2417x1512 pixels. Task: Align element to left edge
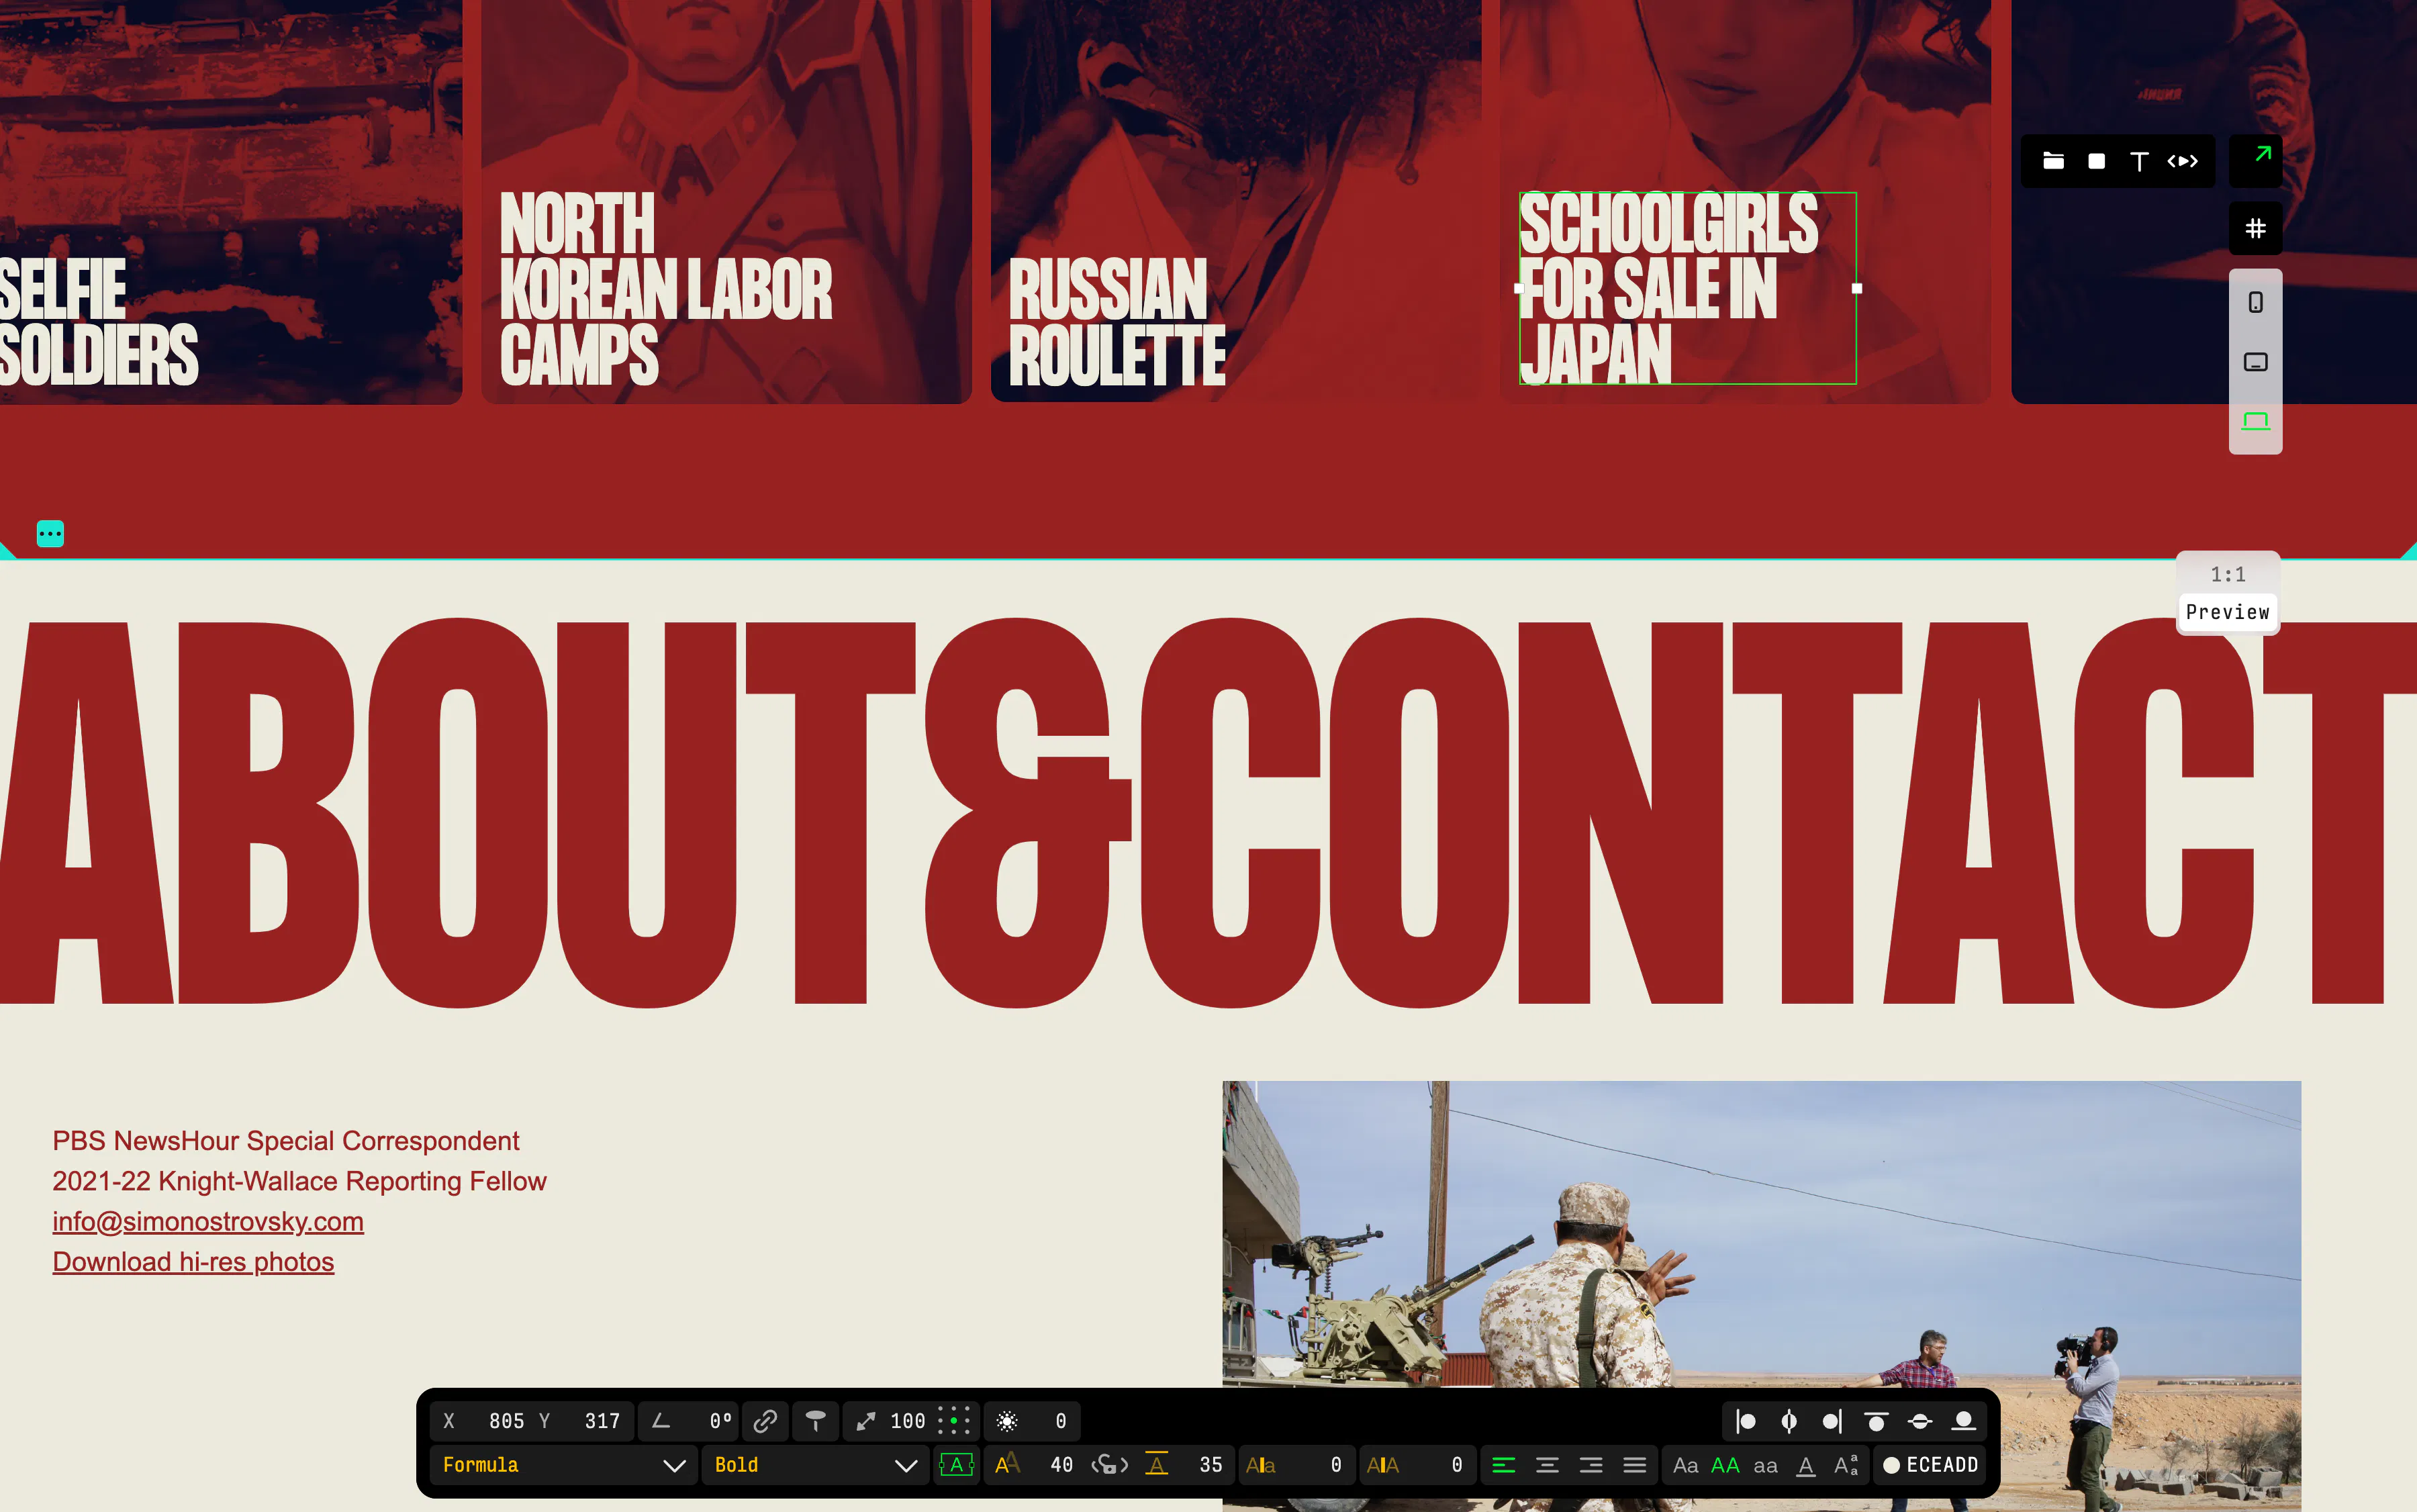coord(1746,1421)
